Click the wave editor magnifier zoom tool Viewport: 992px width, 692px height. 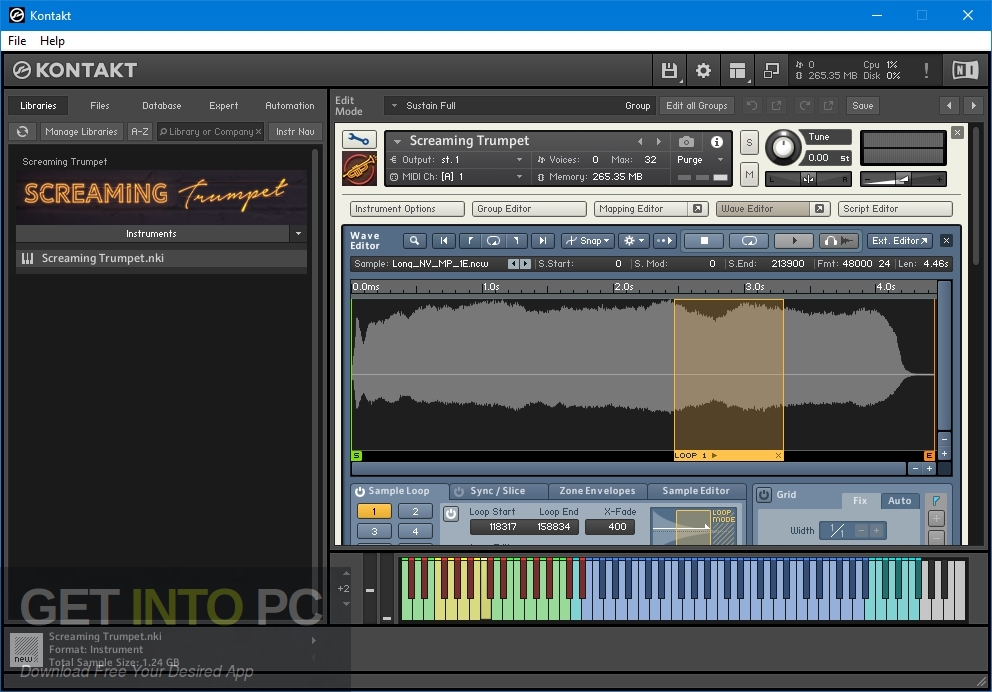coord(414,241)
